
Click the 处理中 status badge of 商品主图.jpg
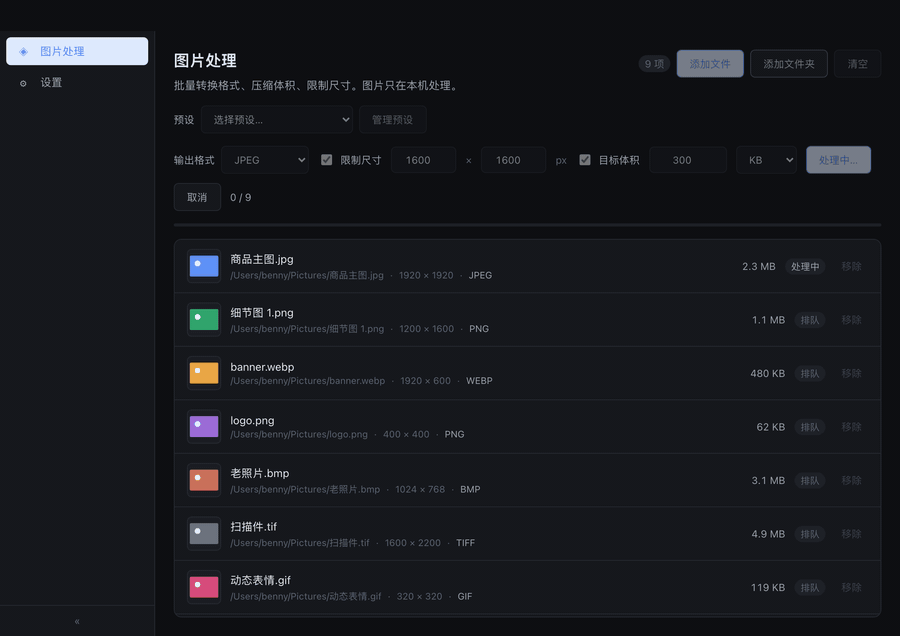[x=805, y=266]
